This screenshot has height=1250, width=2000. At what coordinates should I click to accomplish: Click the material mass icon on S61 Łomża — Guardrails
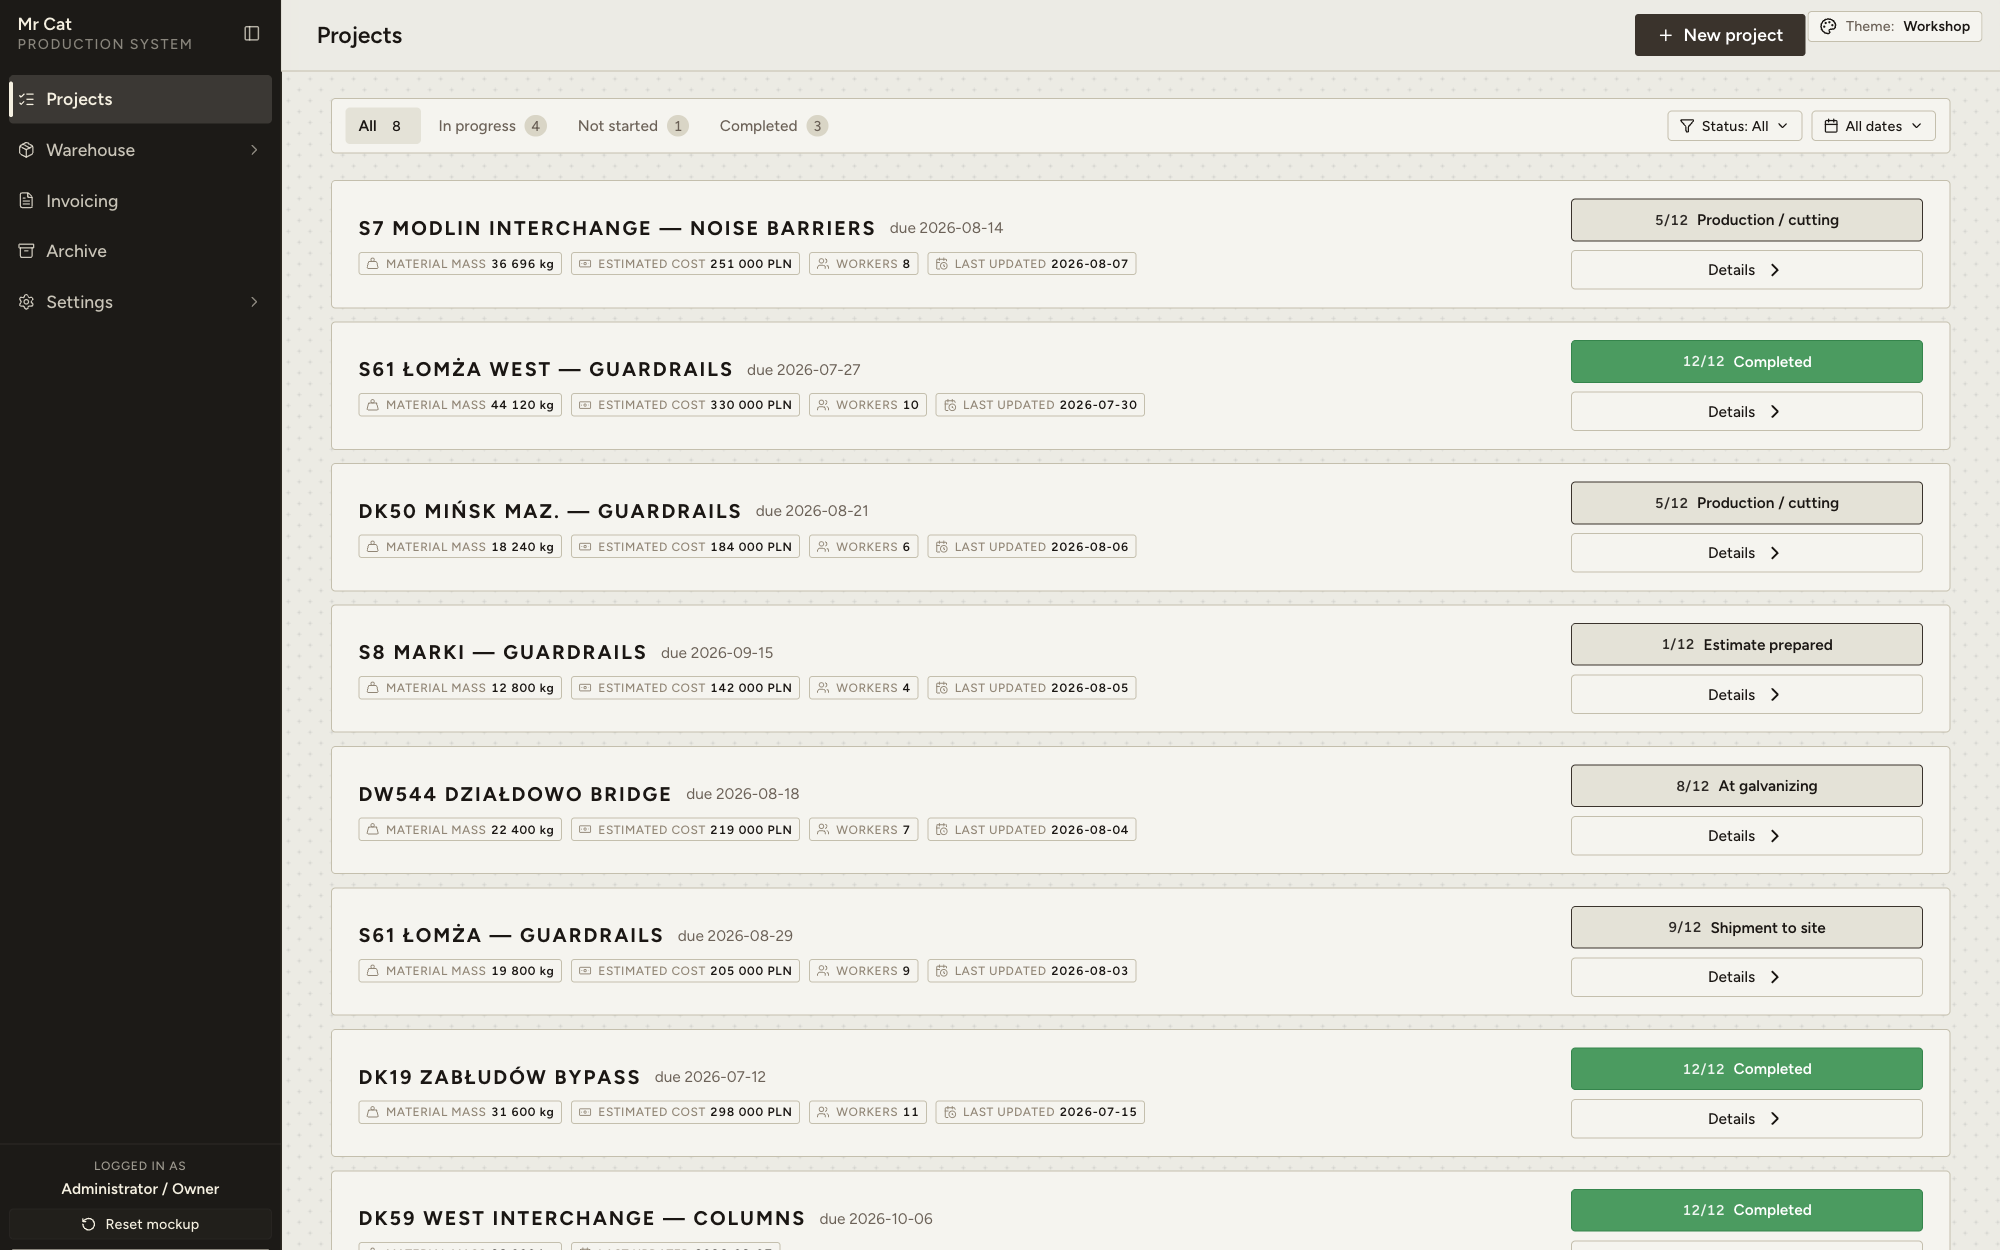(373, 971)
